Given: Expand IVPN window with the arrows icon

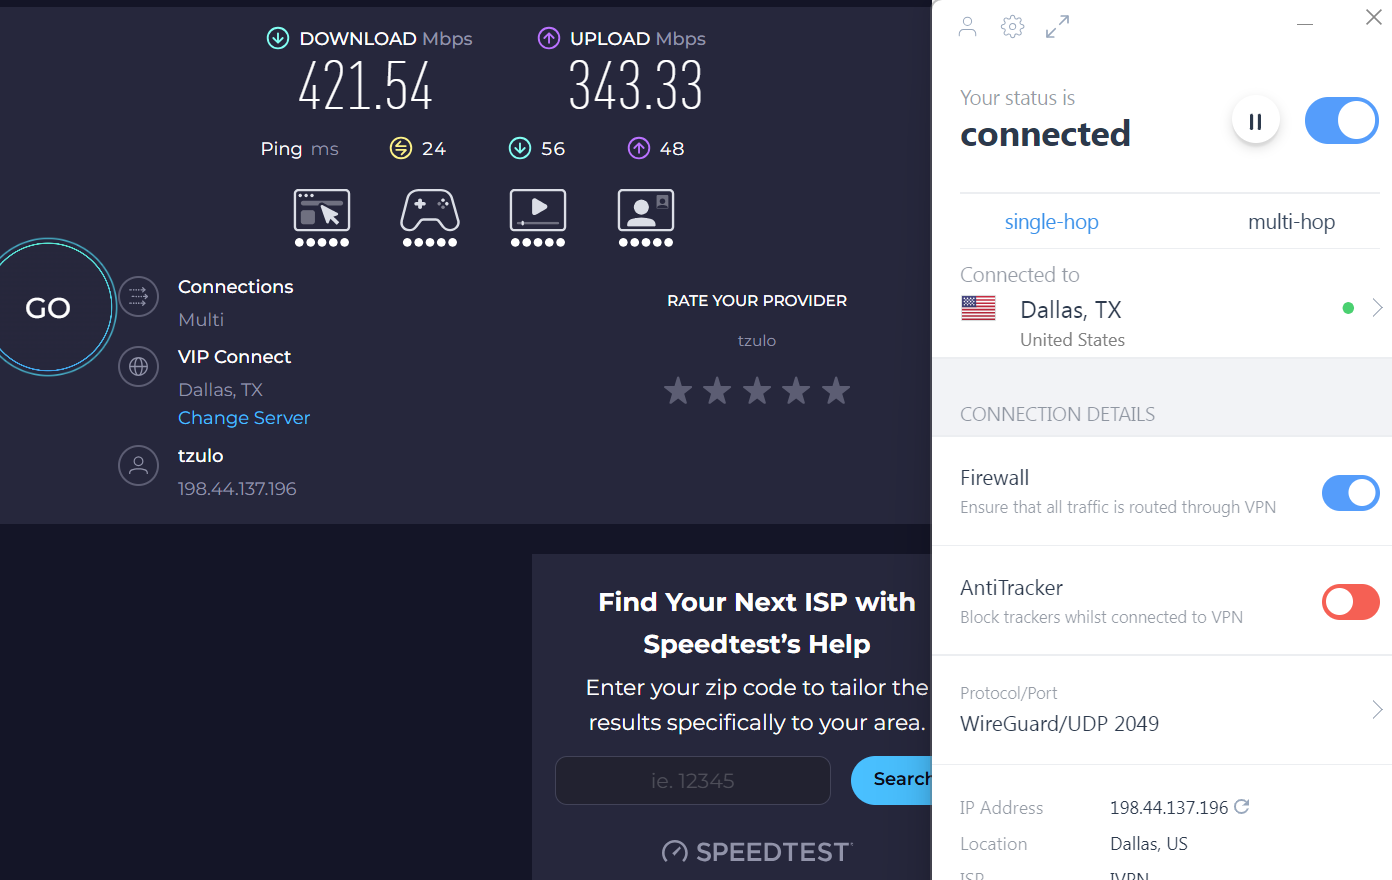Looking at the screenshot, I should pos(1057,27).
